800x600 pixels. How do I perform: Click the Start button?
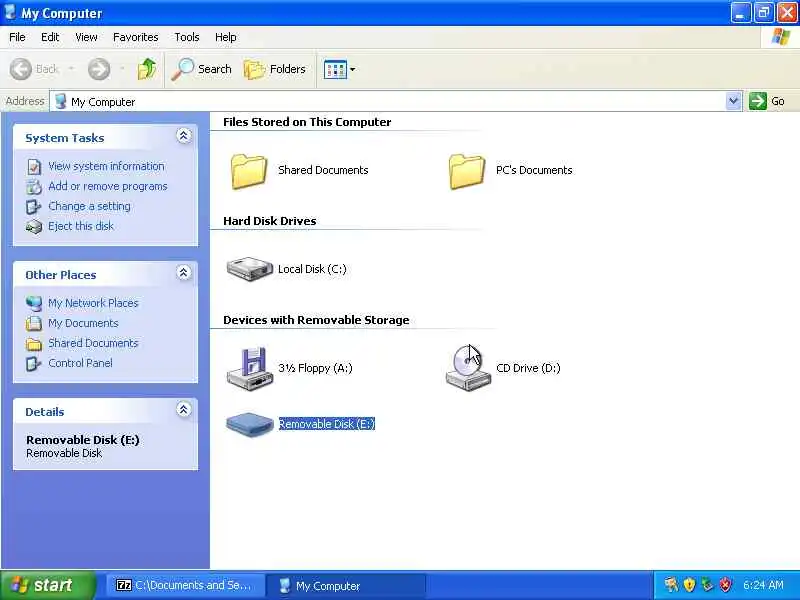point(47,585)
